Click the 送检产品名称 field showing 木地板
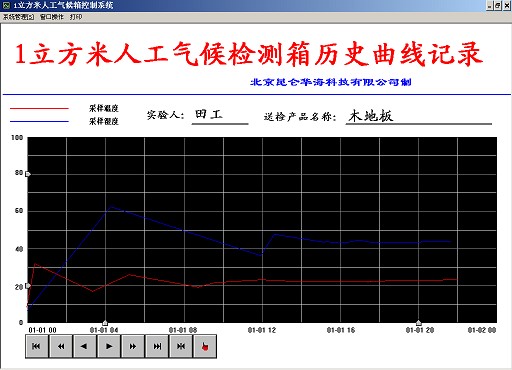The width and height of the screenshot is (512, 370). point(418,116)
